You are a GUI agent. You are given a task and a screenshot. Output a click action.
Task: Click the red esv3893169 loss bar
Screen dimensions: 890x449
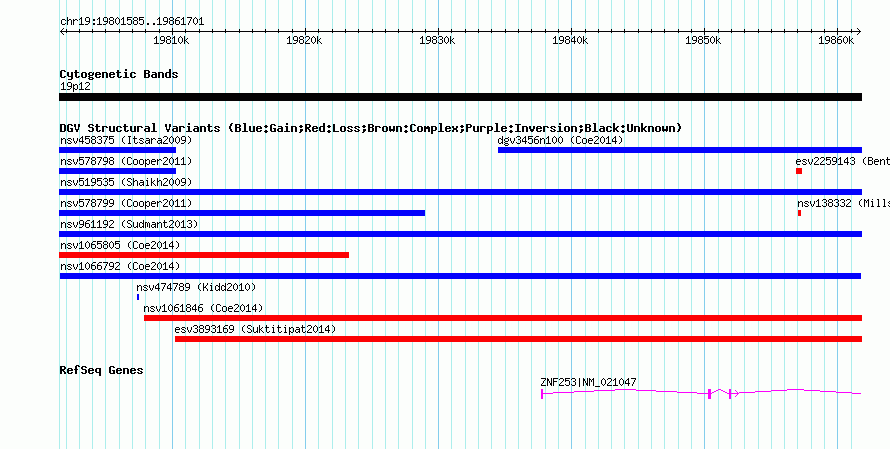click(518, 339)
